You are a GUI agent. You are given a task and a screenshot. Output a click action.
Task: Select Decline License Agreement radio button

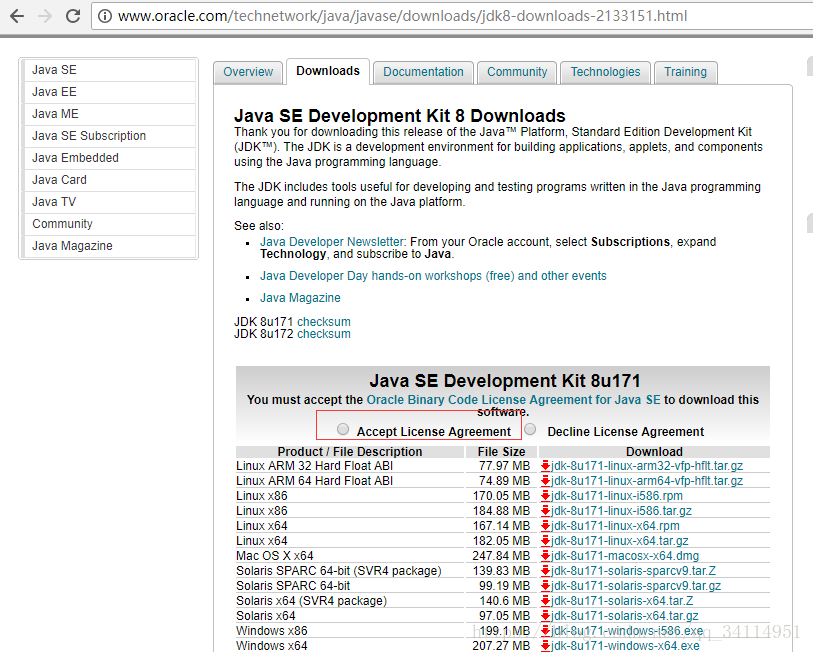click(530, 429)
